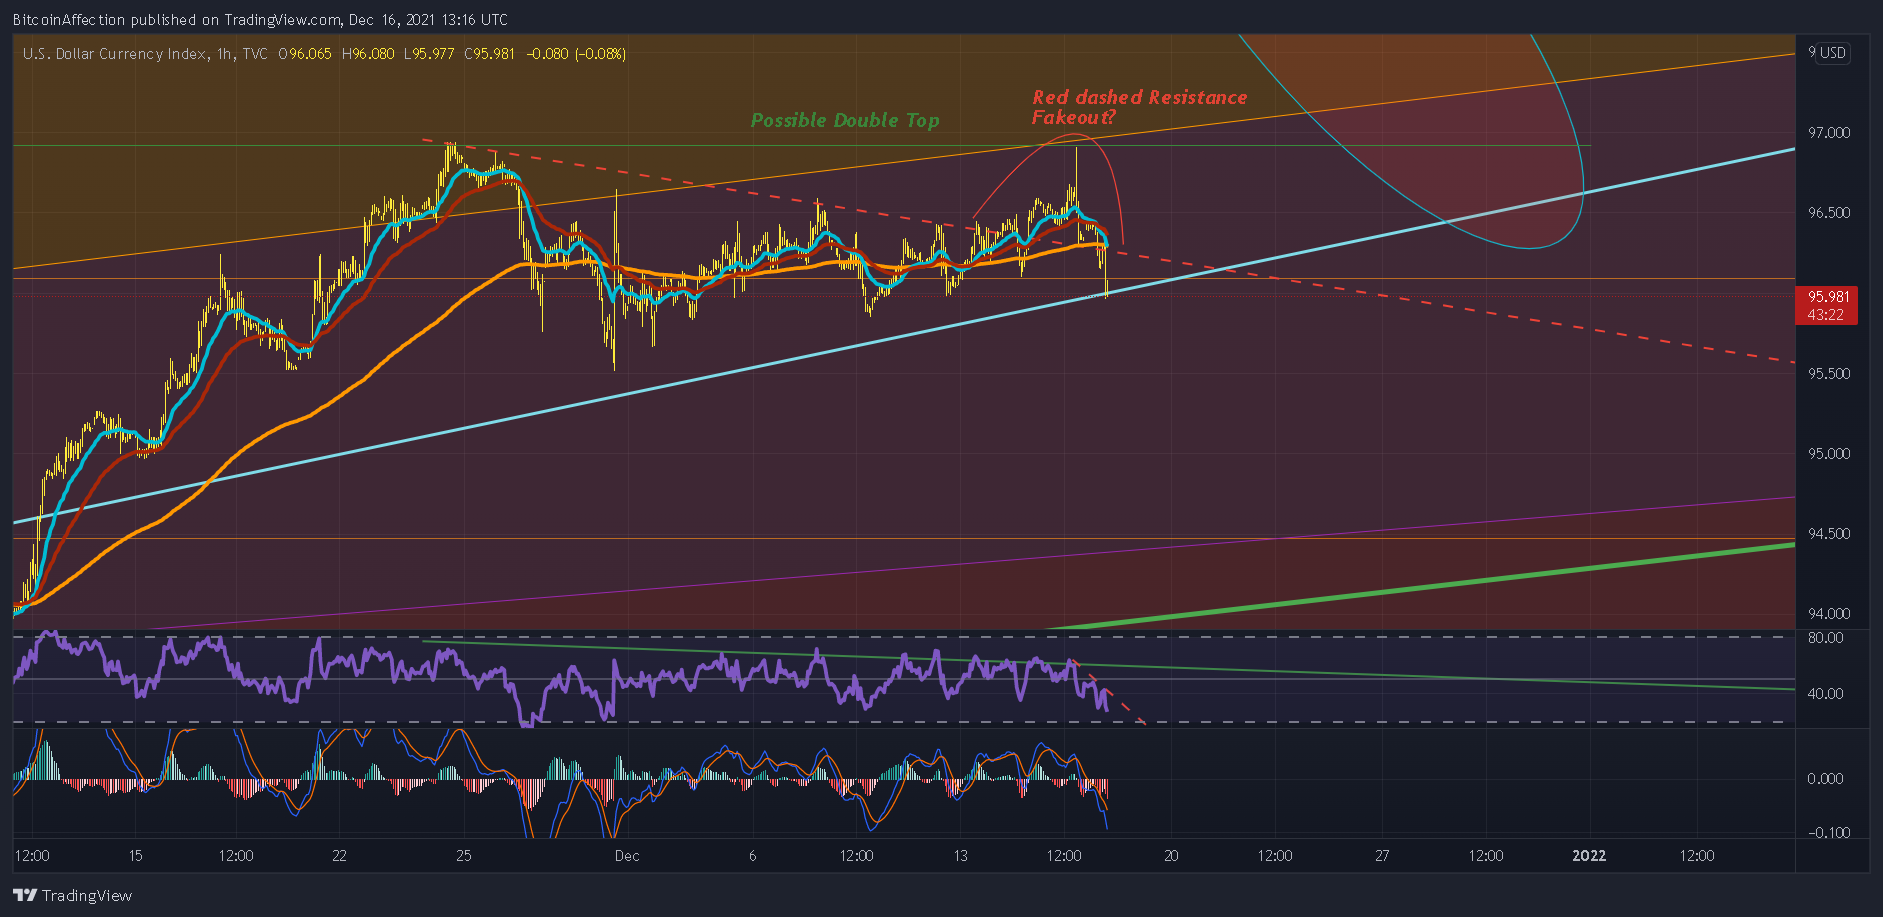Screen dimensions: 1883x917
Task: Click the '22' date on time axis
Action: [x=339, y=856]
